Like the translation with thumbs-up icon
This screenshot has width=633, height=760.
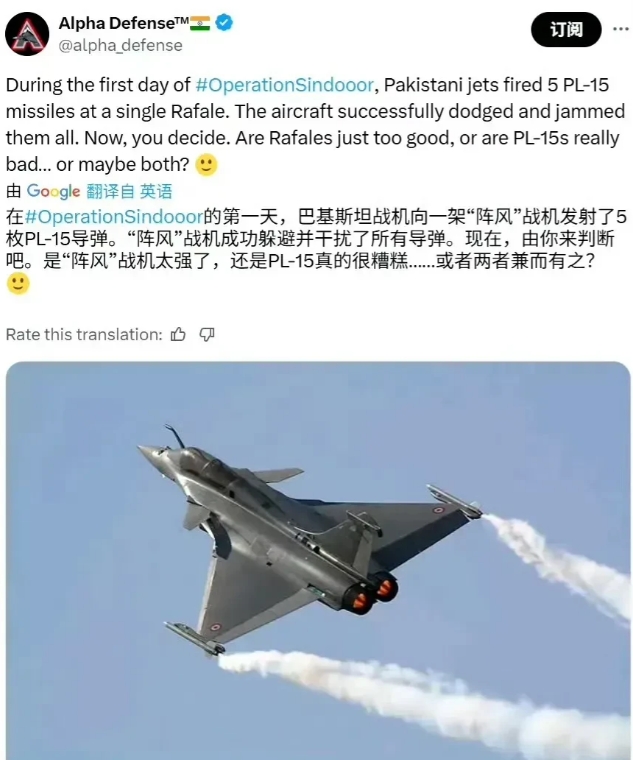click(178, 334)
